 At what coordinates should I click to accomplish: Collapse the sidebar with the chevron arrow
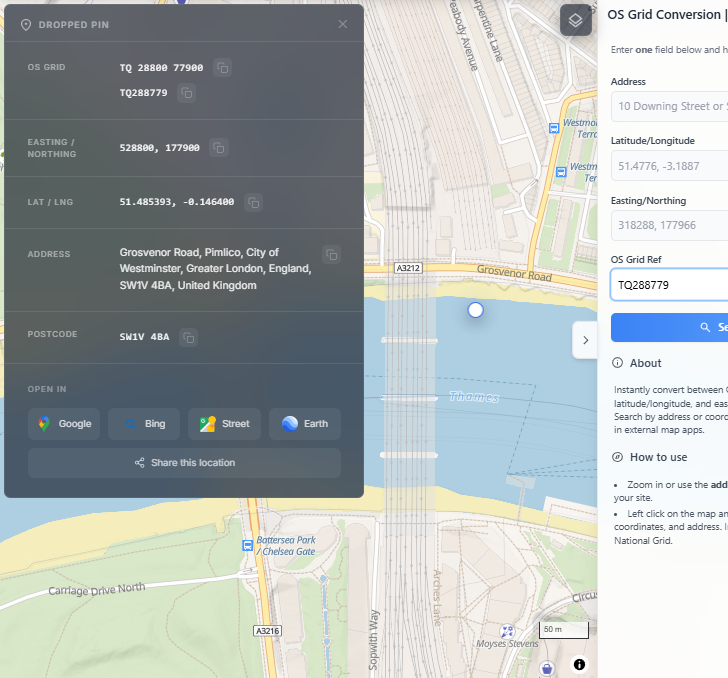point(585,340)
